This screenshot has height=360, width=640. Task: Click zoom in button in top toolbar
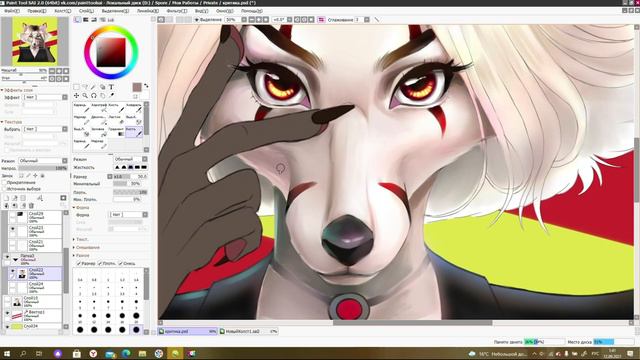point(259,20)
